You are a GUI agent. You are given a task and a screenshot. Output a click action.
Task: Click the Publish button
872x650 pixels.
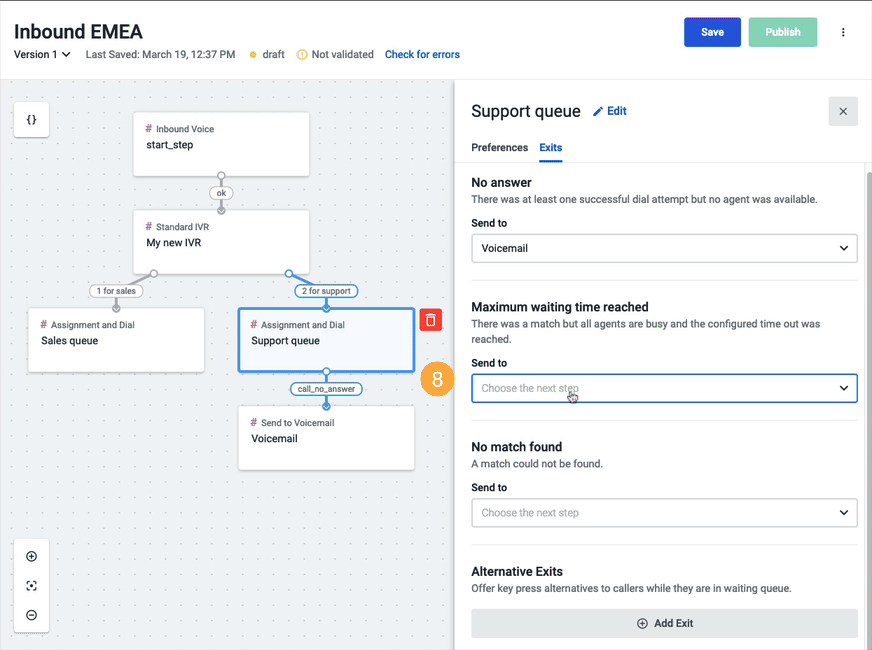coord(782,32)
